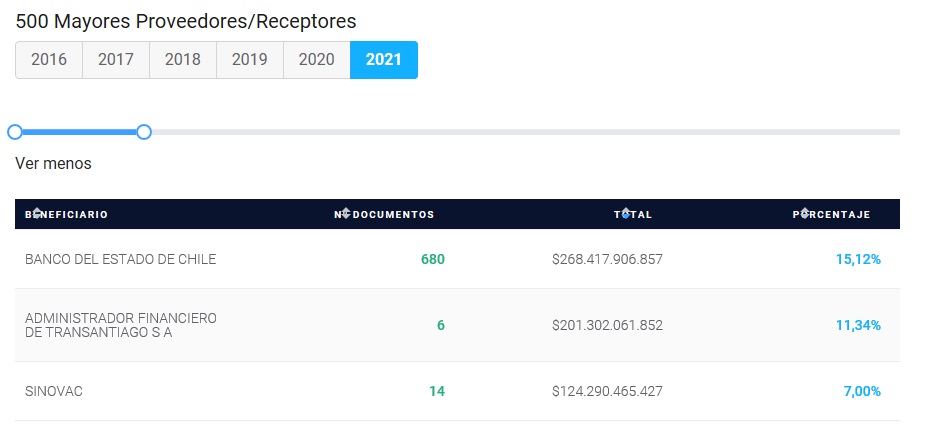The height and width of the screenshot is (425, 929).
Task: Collapse the list with Ver menos
Action: (53, 164)
